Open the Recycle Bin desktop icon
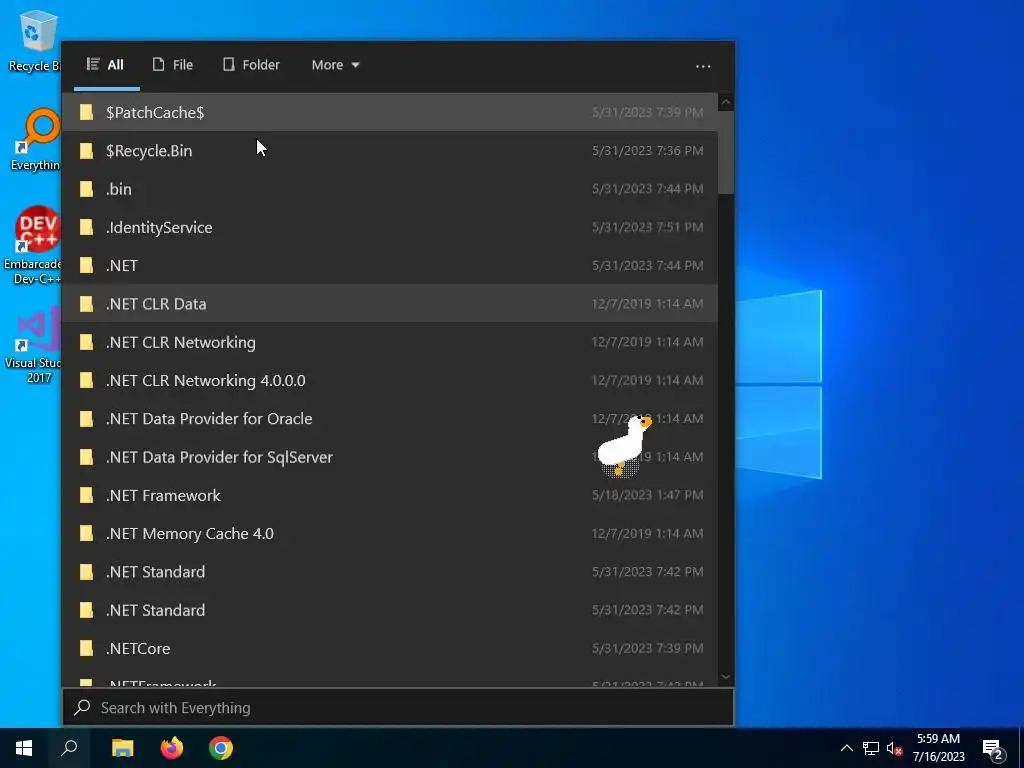 coord(35,40)
